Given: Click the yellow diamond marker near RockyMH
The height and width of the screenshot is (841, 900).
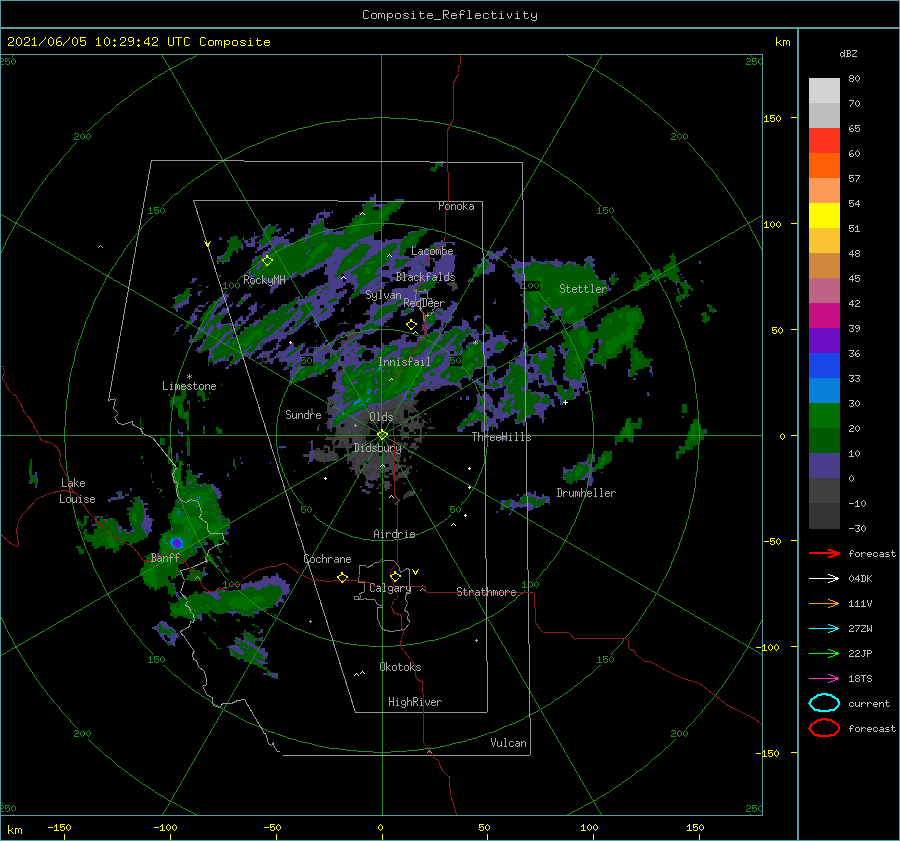Looking at the screenshot, I should 267,261.
